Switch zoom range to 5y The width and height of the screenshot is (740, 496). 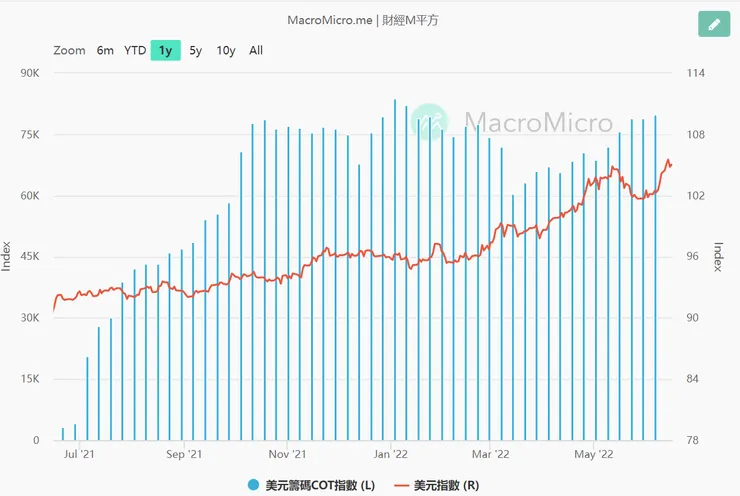[195, 50]
